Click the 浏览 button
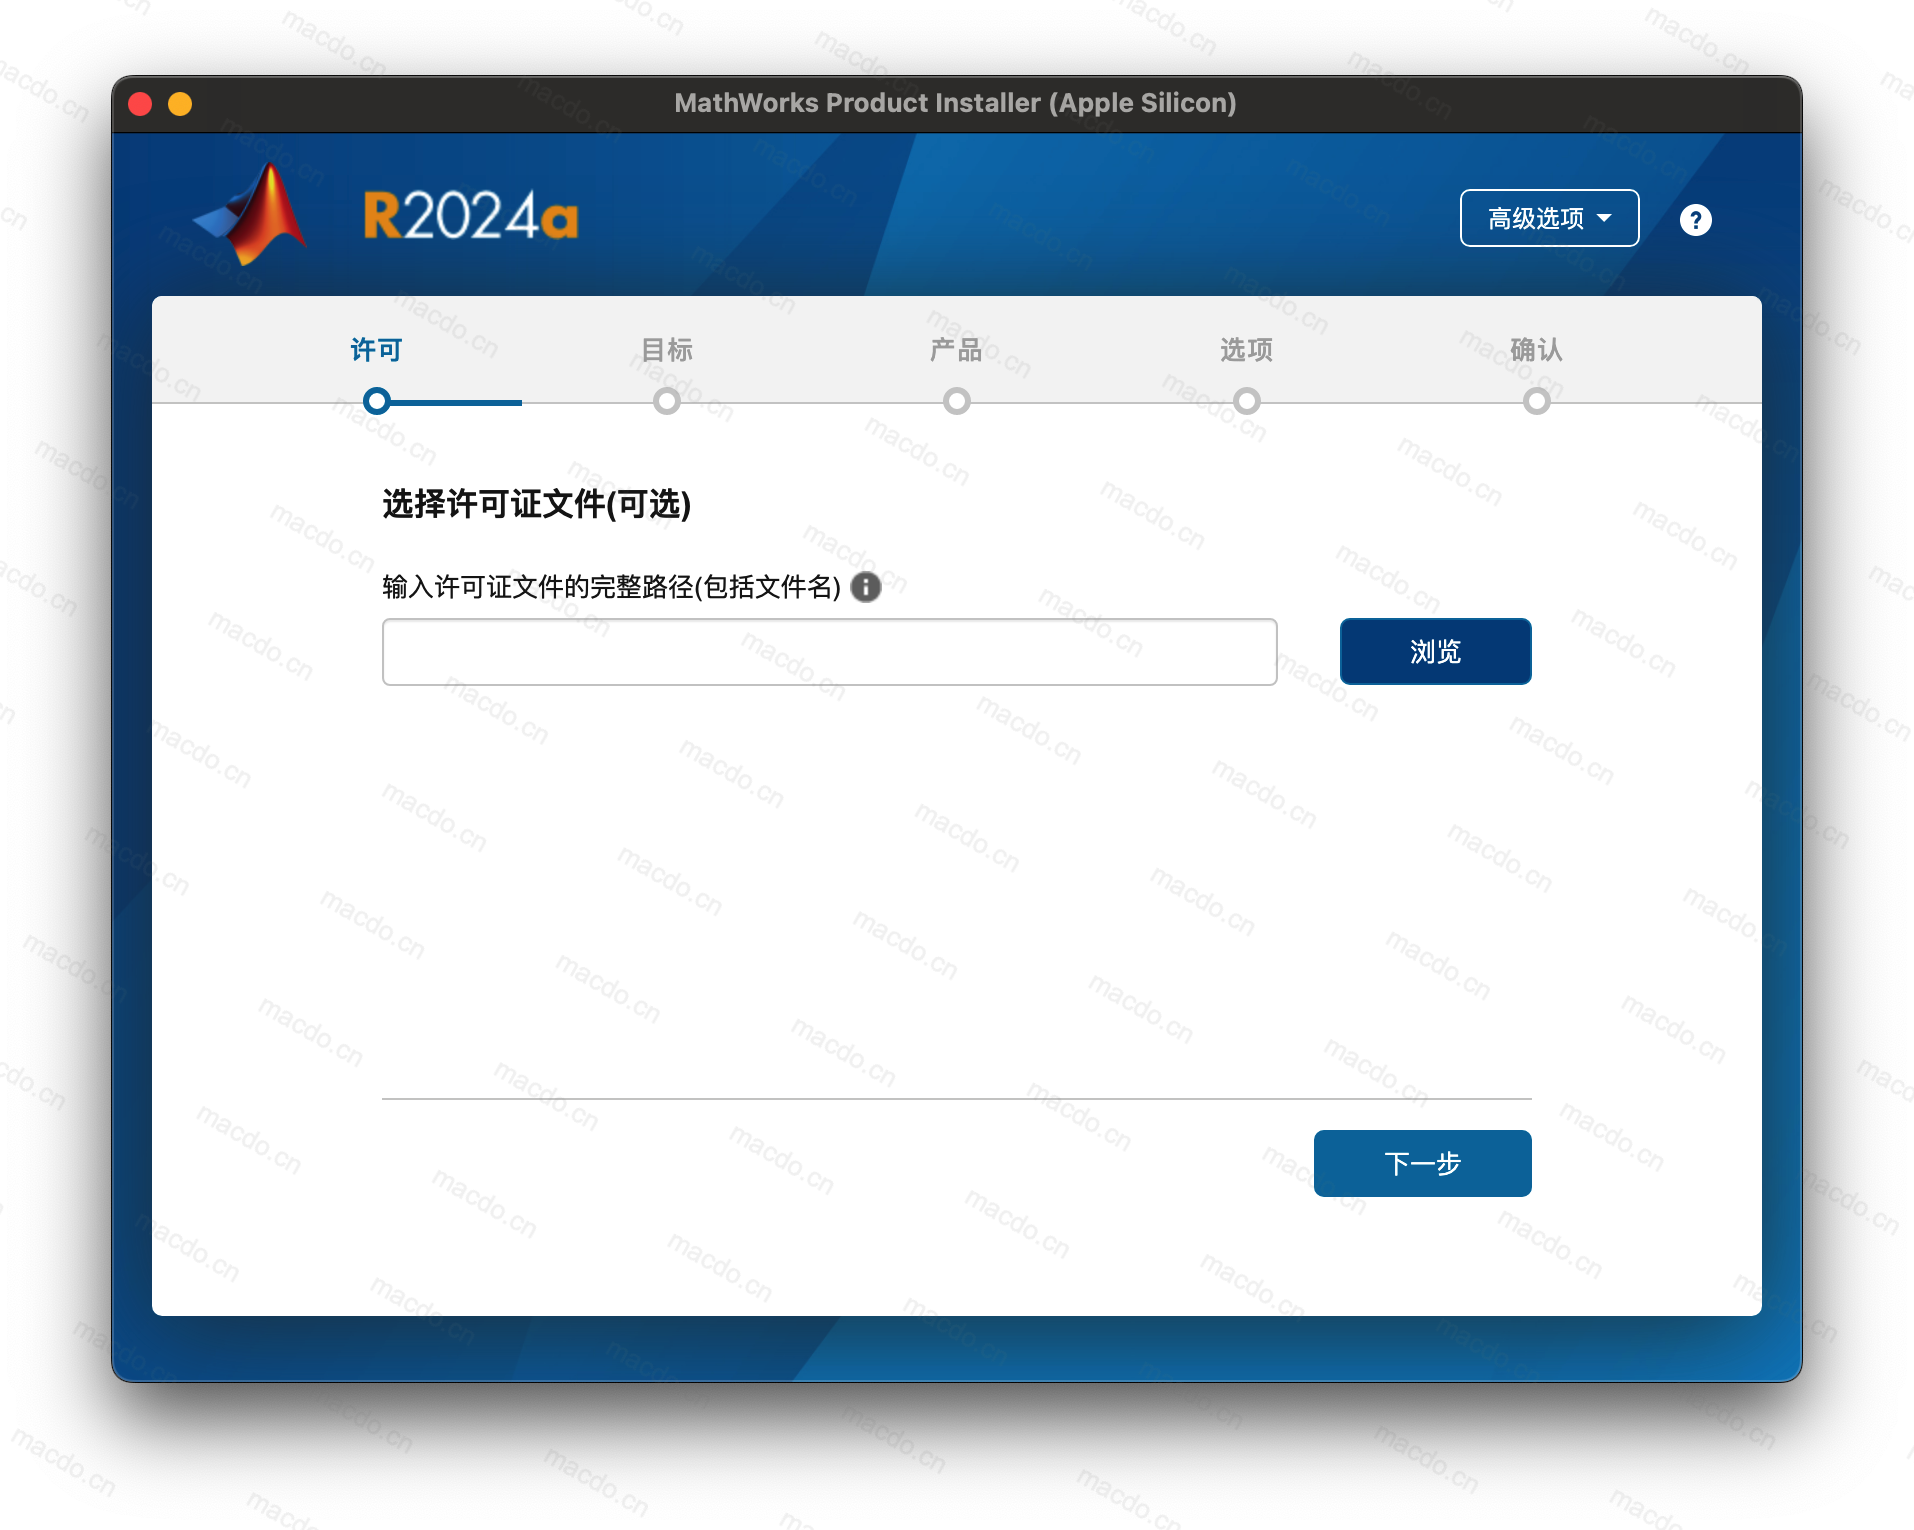Image resolution: width=1914 pixels, height=1530 pixels. (1435, 651)
